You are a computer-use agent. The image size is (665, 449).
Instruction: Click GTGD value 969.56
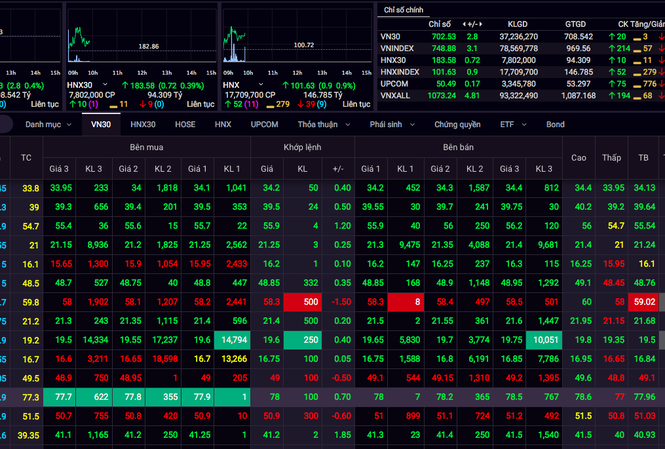578,48
